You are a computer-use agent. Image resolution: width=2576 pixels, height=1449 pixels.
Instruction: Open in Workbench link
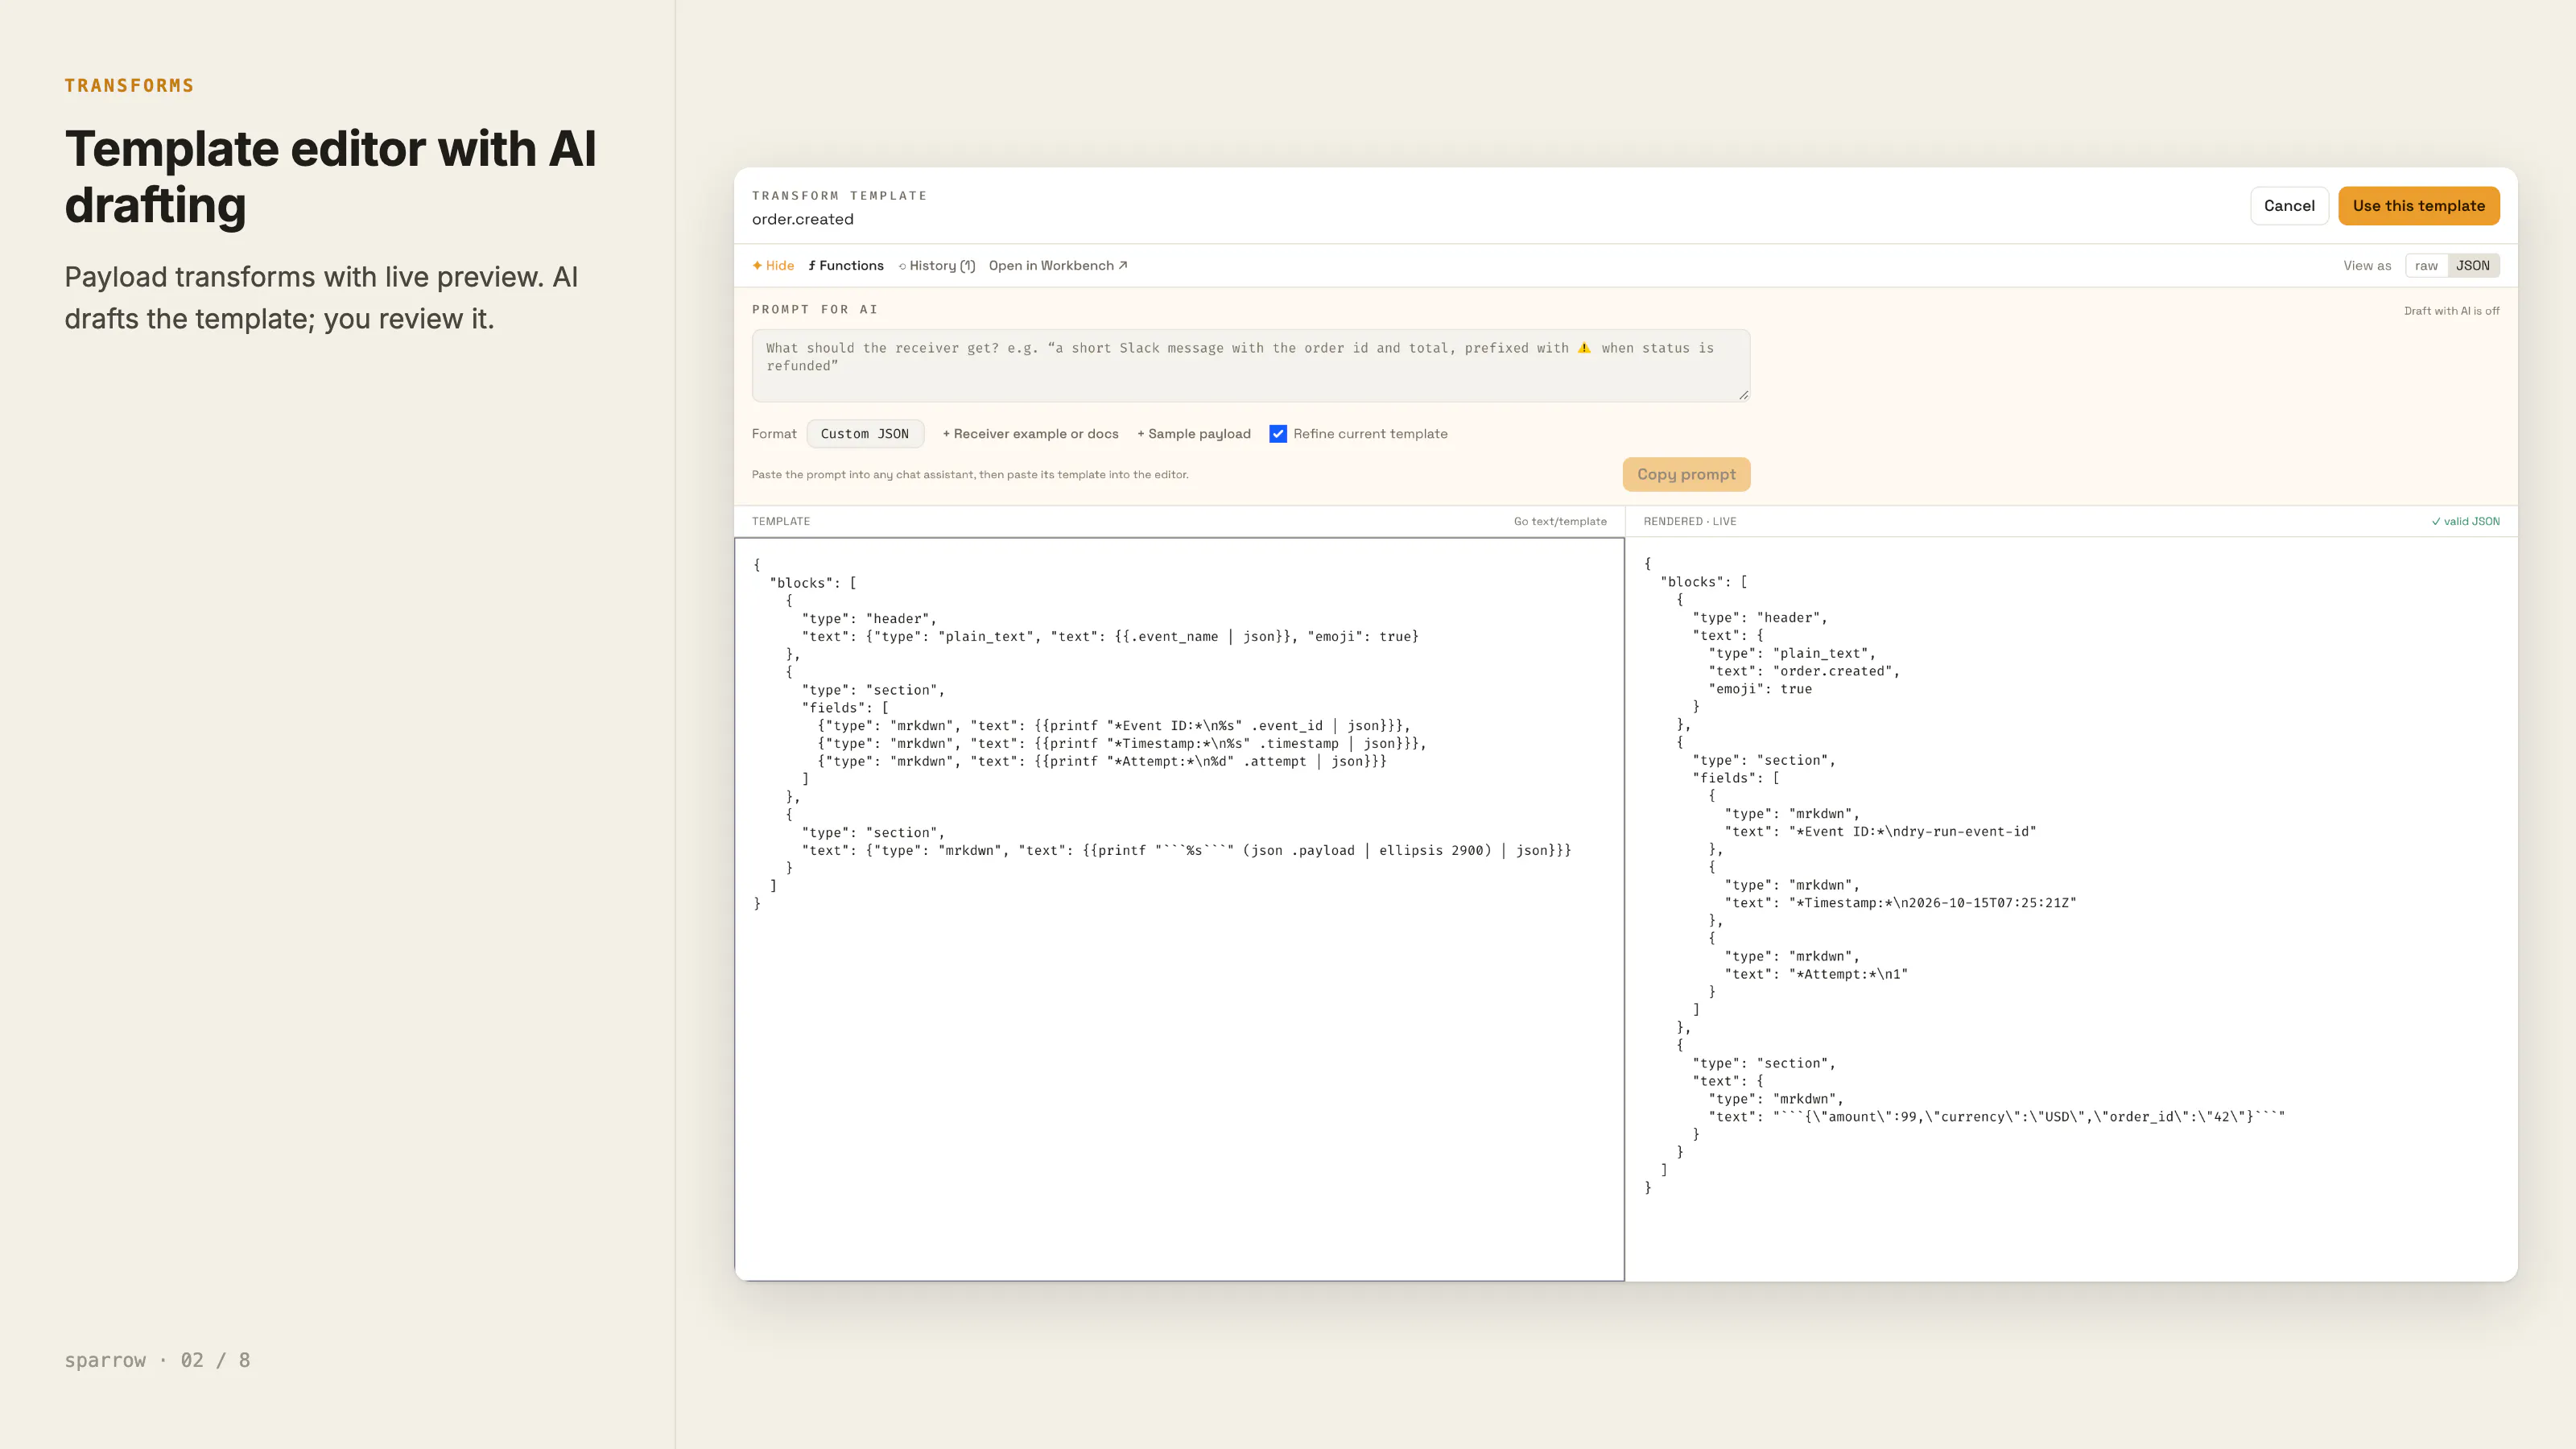coord(1058,265)
